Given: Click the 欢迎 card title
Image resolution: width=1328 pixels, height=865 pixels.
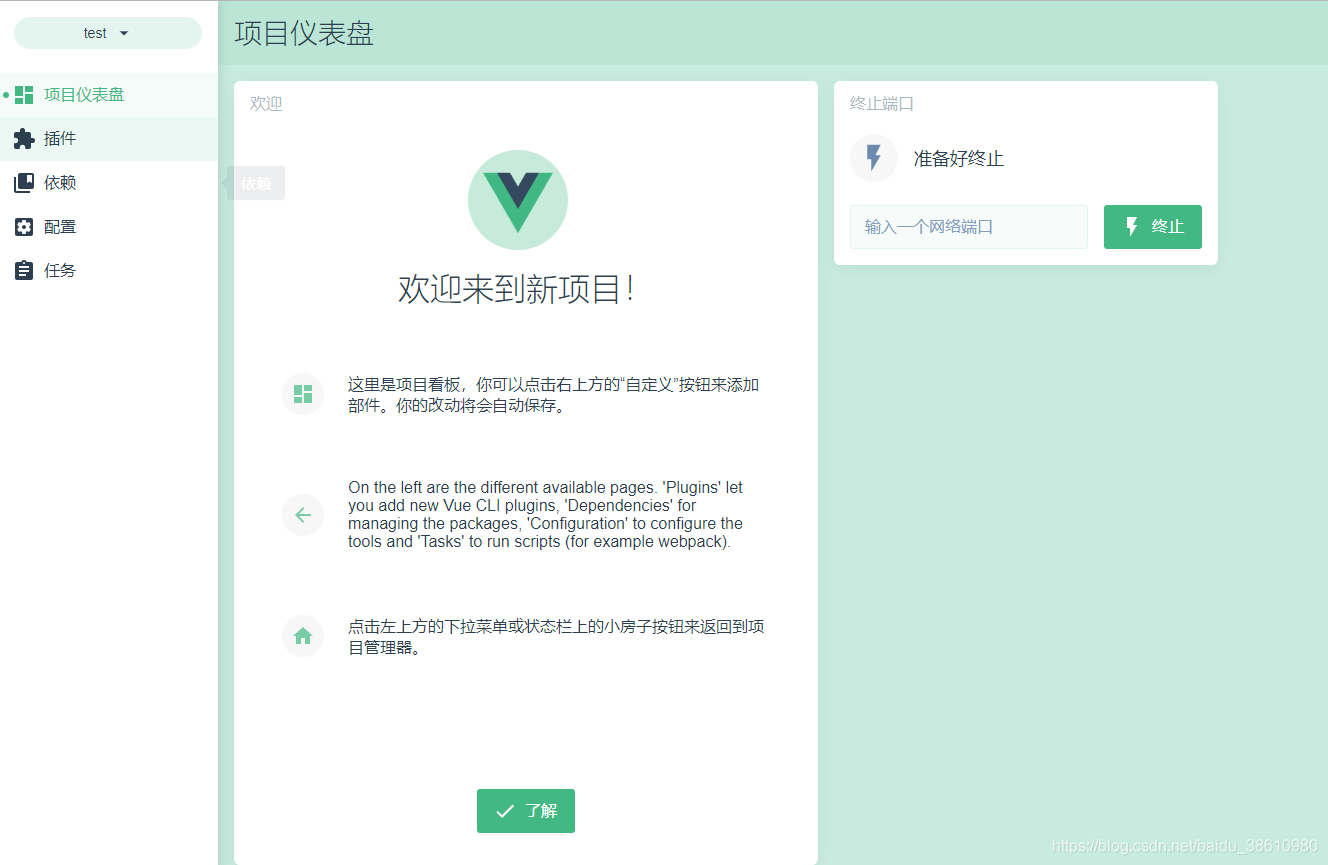Looking at the screenshot, I should [266, 103].
